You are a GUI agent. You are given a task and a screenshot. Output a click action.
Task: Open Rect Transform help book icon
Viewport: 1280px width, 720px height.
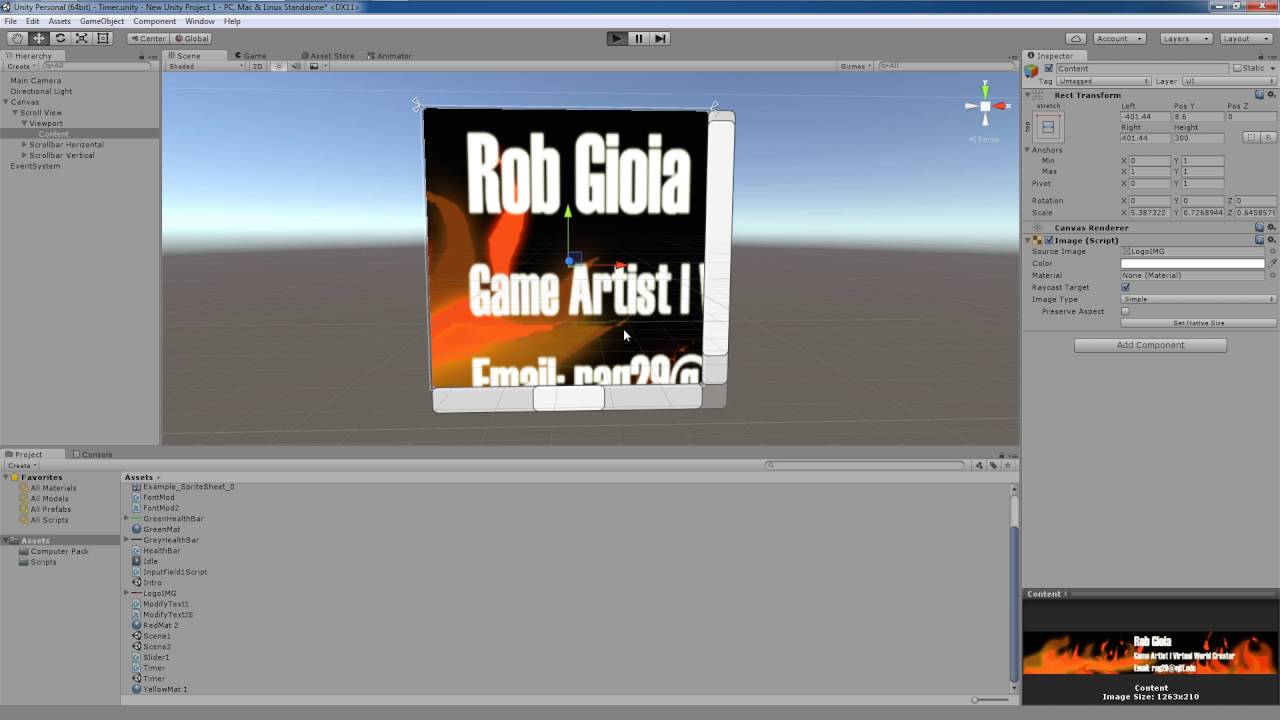click(x=1259, y=95)
